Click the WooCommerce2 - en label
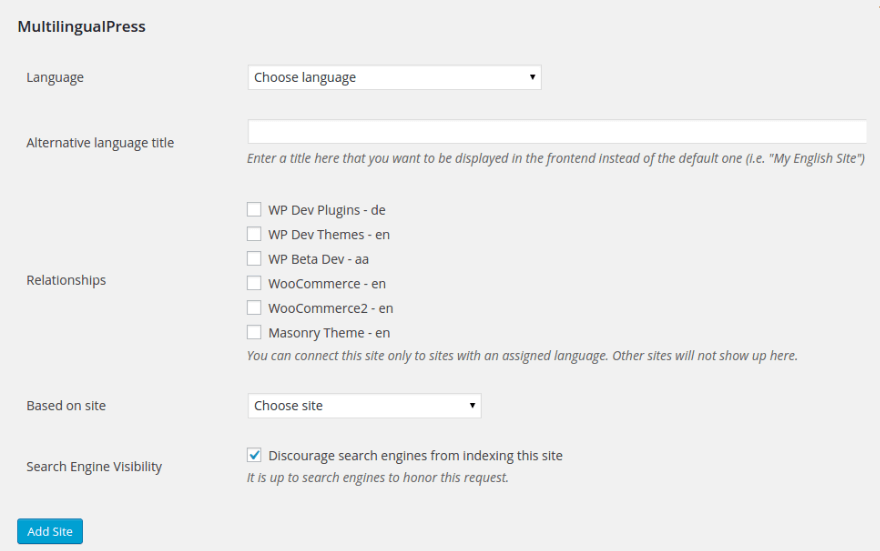Viewport: 880px width, 551px height. pyautogui.click(x=331, y=309)
